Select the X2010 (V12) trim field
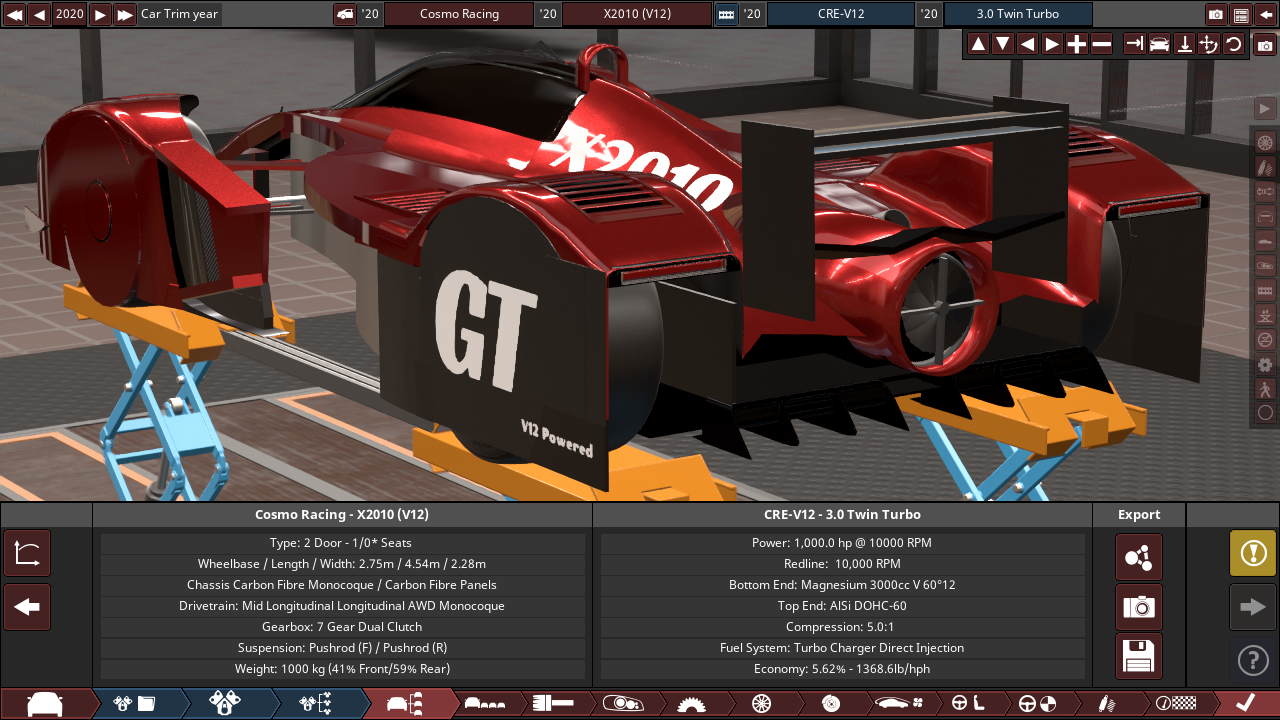 pyautogui.click(x=637, y=14)
